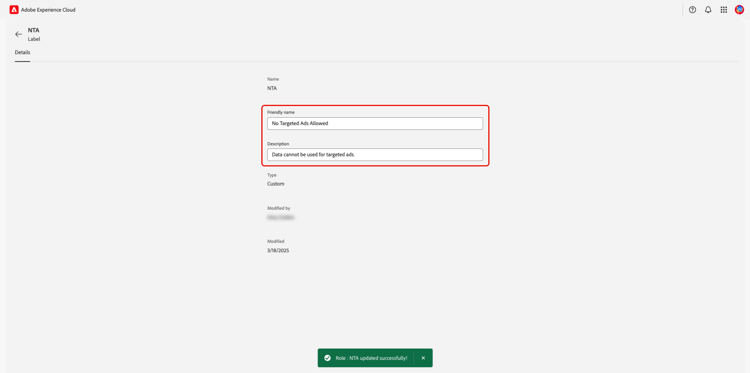Image resolution: width=750 pixels, height=373 pixels.
Task: Click the success checkmark icon in toast
Action: point(327,358)
